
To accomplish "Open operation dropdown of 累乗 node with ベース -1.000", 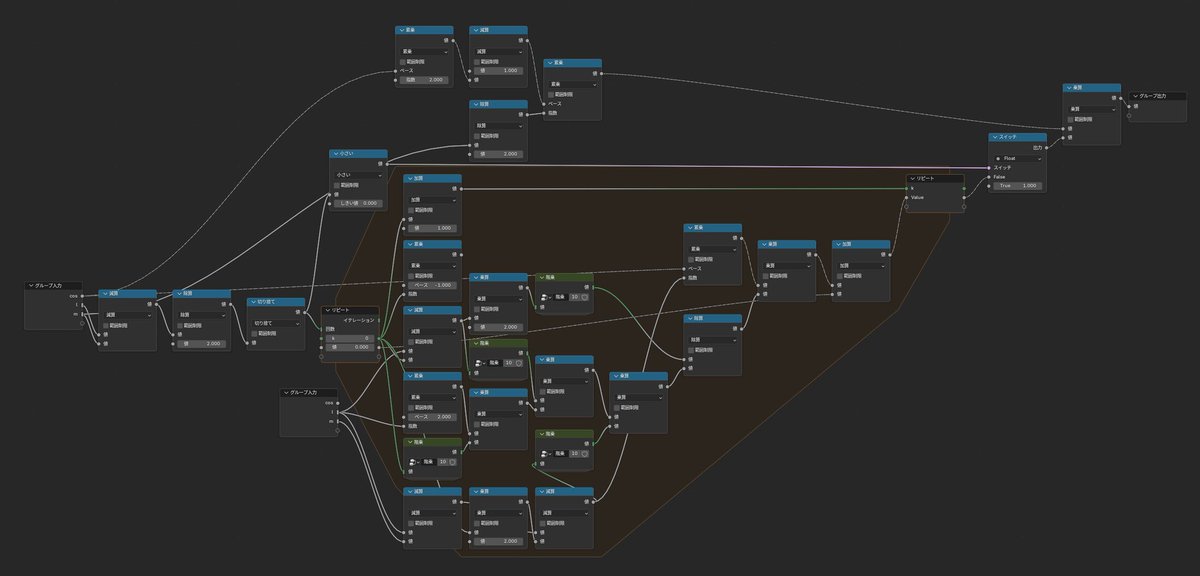I will (432, 266).
